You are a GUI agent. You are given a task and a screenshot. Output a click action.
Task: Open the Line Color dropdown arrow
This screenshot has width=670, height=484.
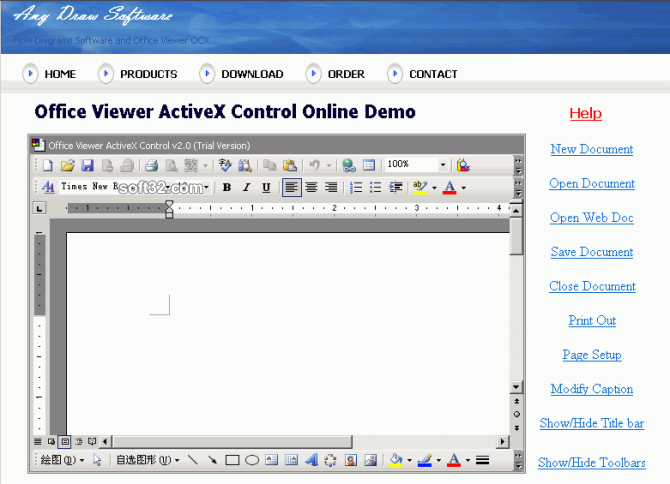click(x=438, y=461)
